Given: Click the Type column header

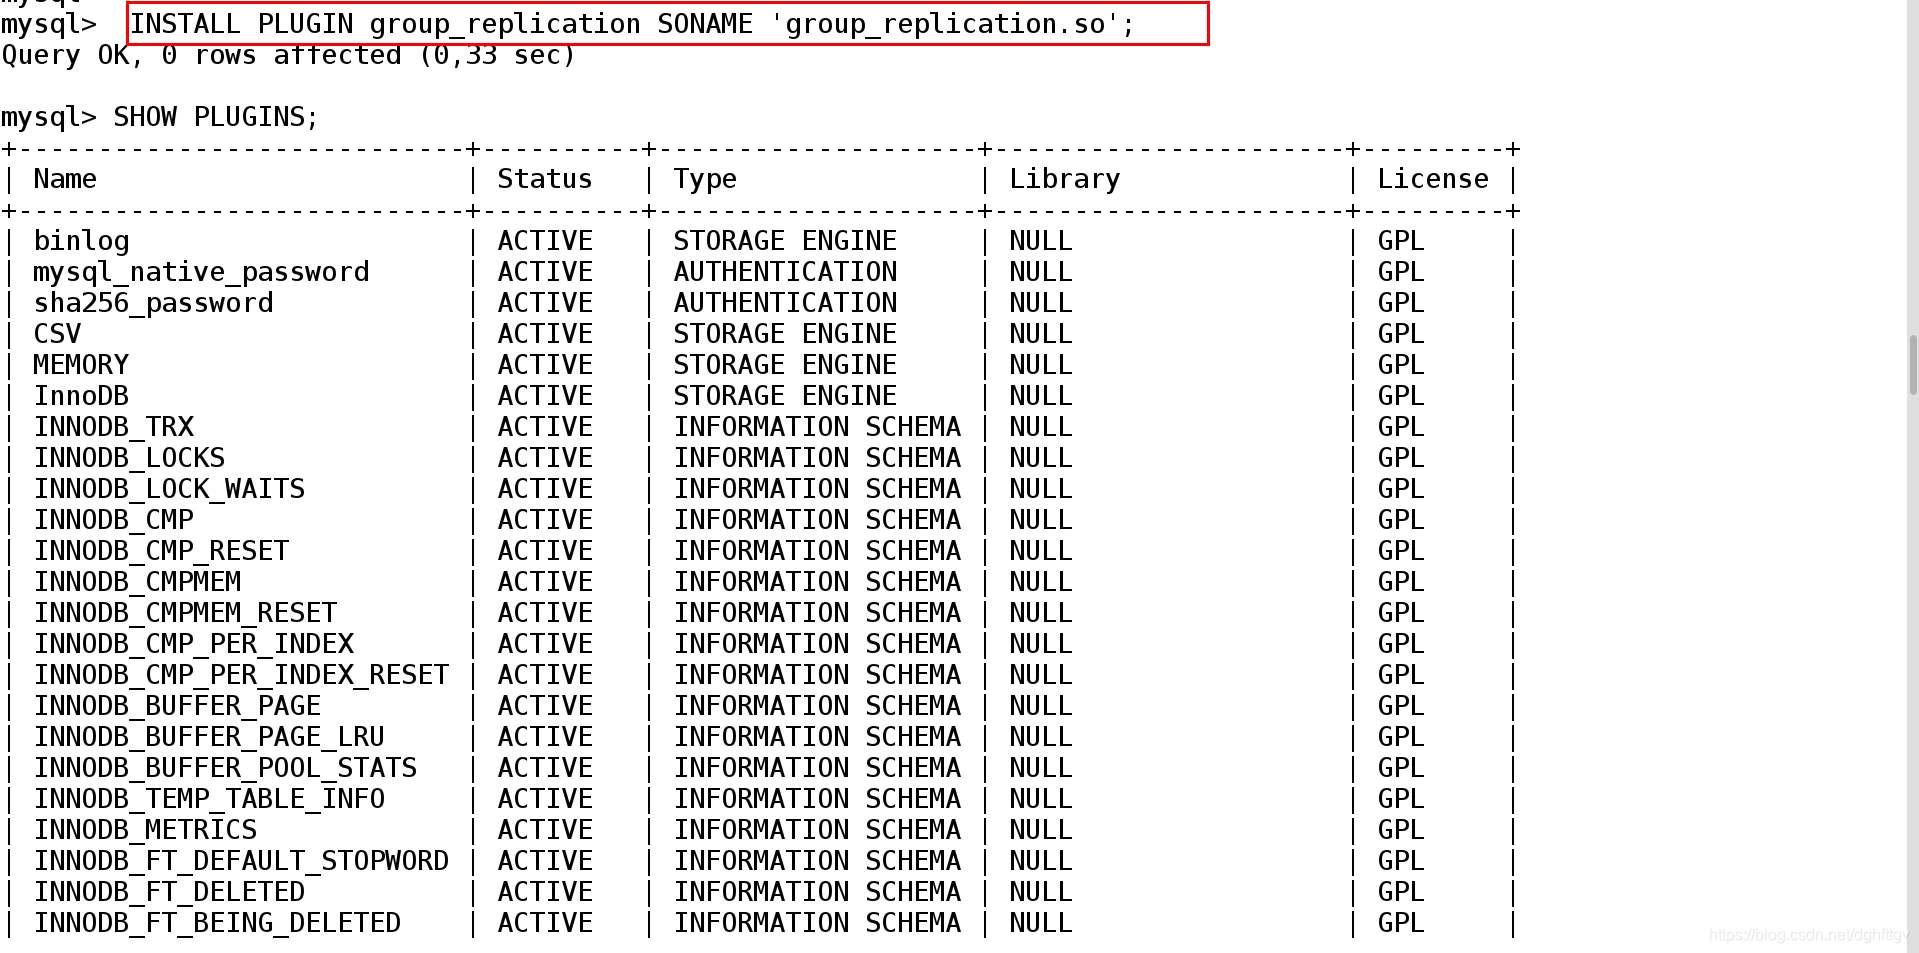Looking at the screenshot, I should (x=705, y=179).
